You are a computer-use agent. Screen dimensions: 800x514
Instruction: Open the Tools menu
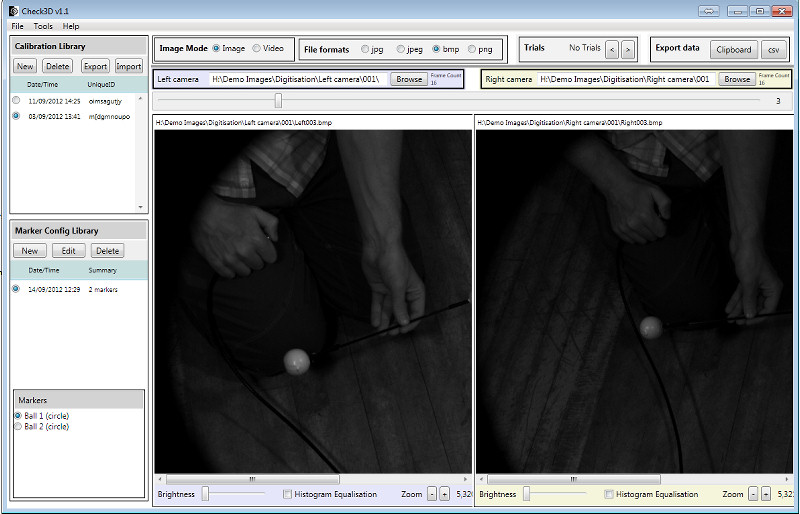click(x=43, y=26)
